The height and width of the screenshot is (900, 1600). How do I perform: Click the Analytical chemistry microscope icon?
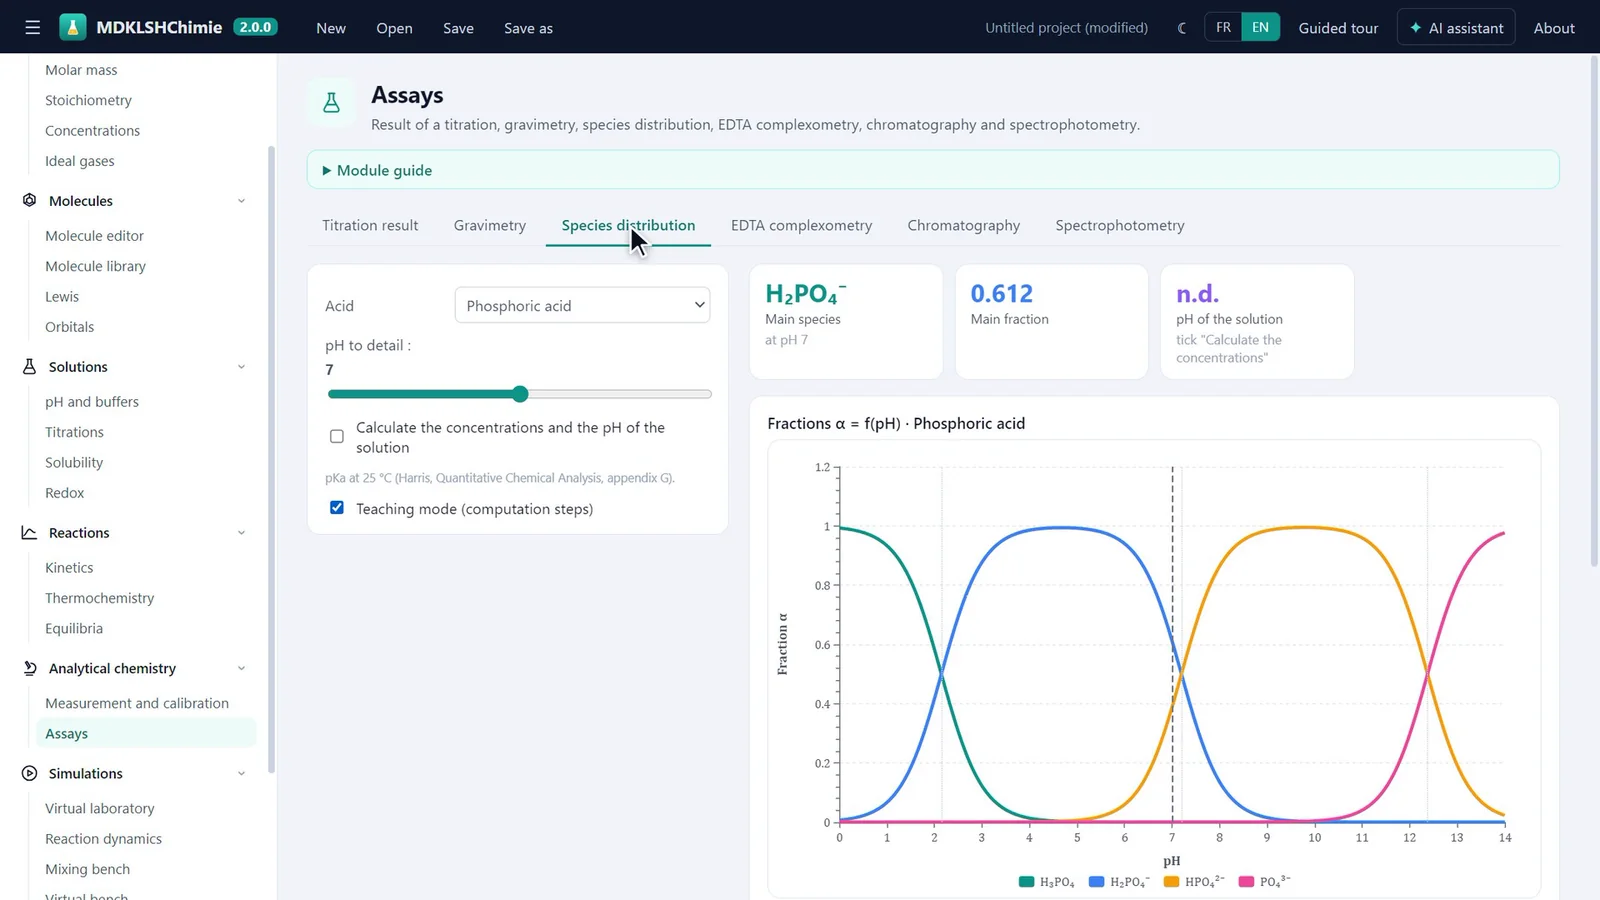(30, 668)
